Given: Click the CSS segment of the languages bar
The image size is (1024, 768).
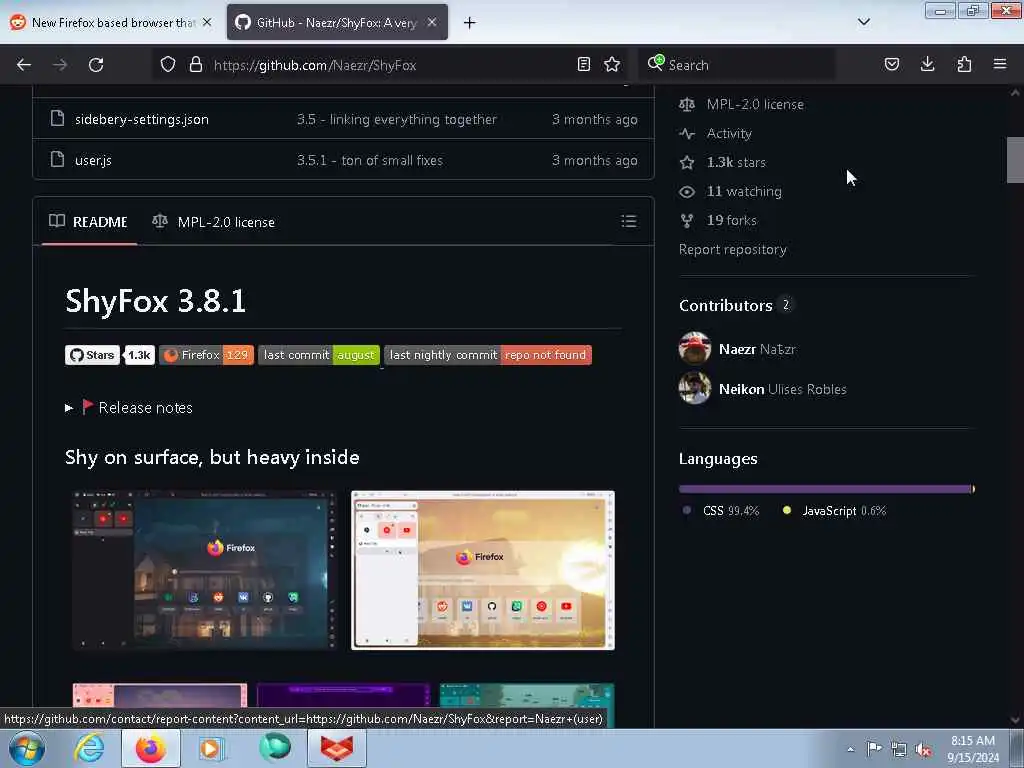Looking at the screenshot, I should [x=825, y=488].
